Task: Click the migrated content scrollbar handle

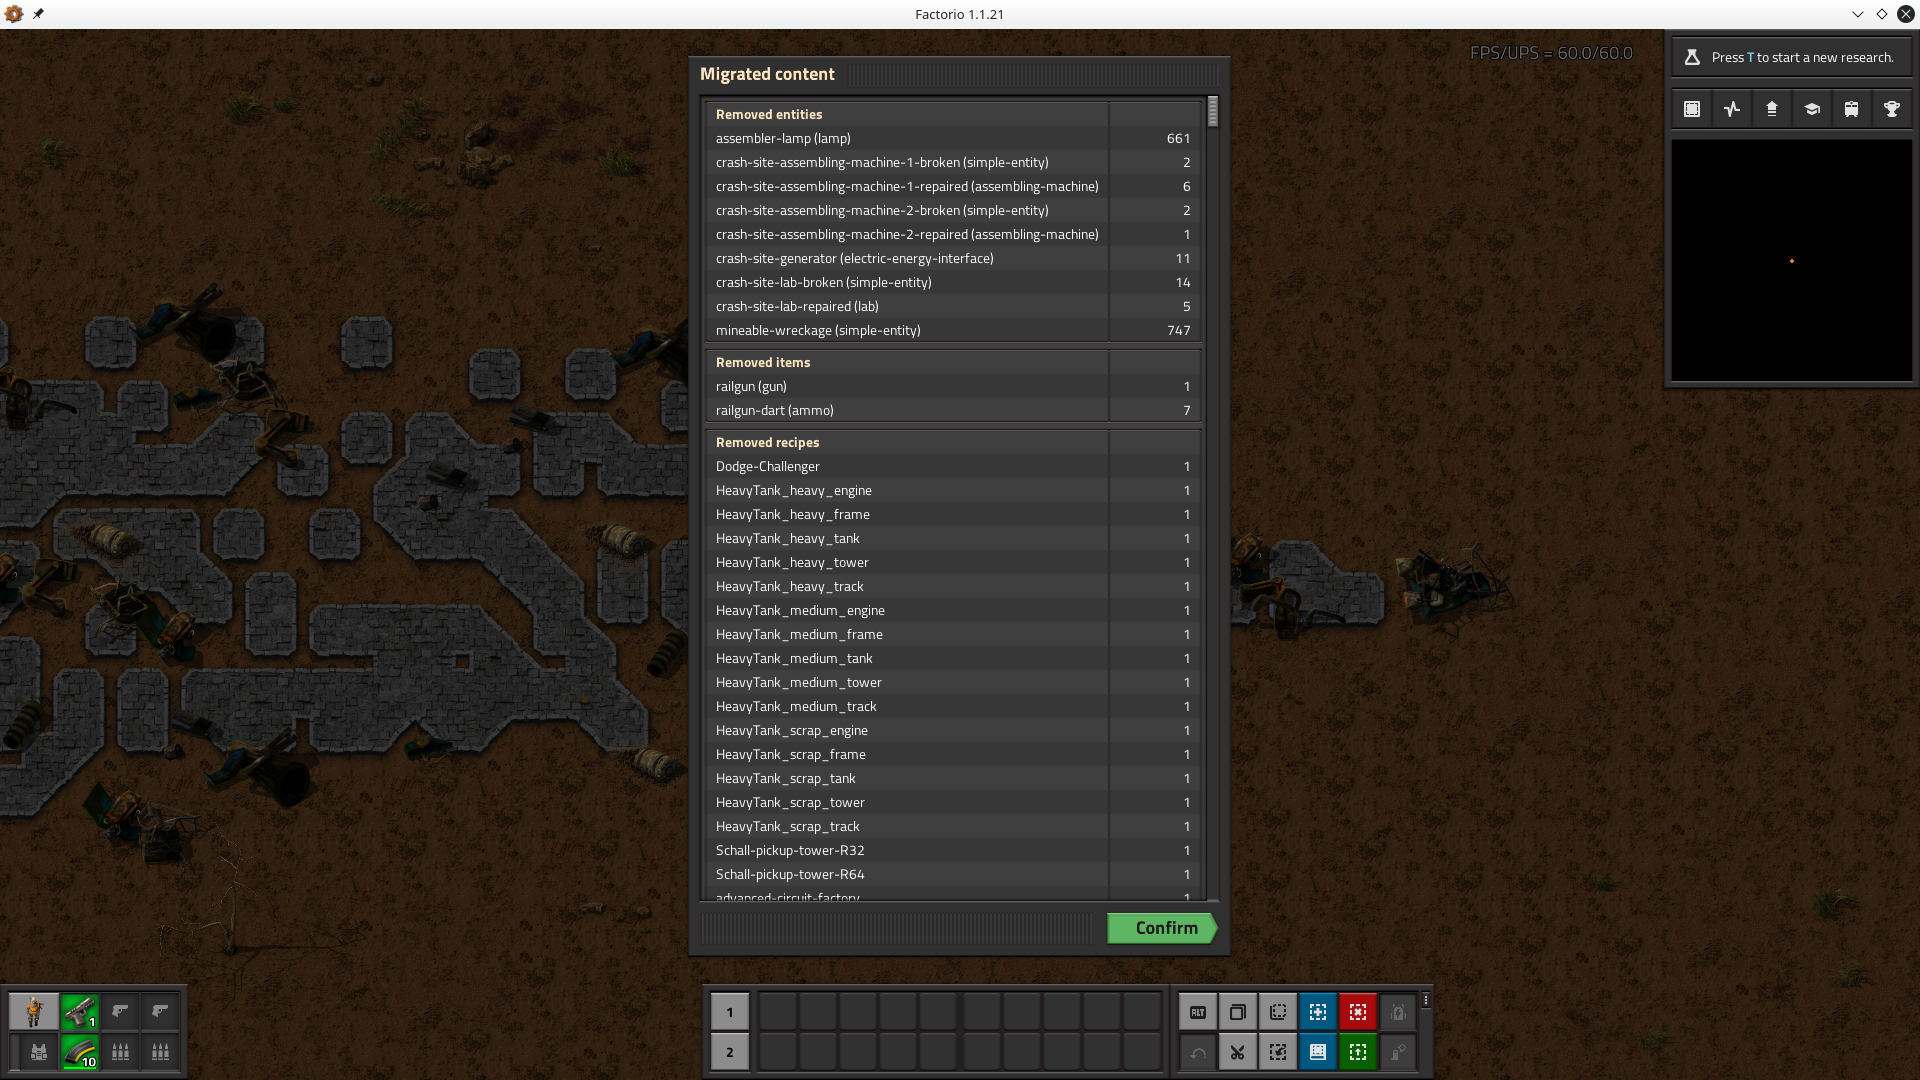Action: click(x=1213, y=111)
